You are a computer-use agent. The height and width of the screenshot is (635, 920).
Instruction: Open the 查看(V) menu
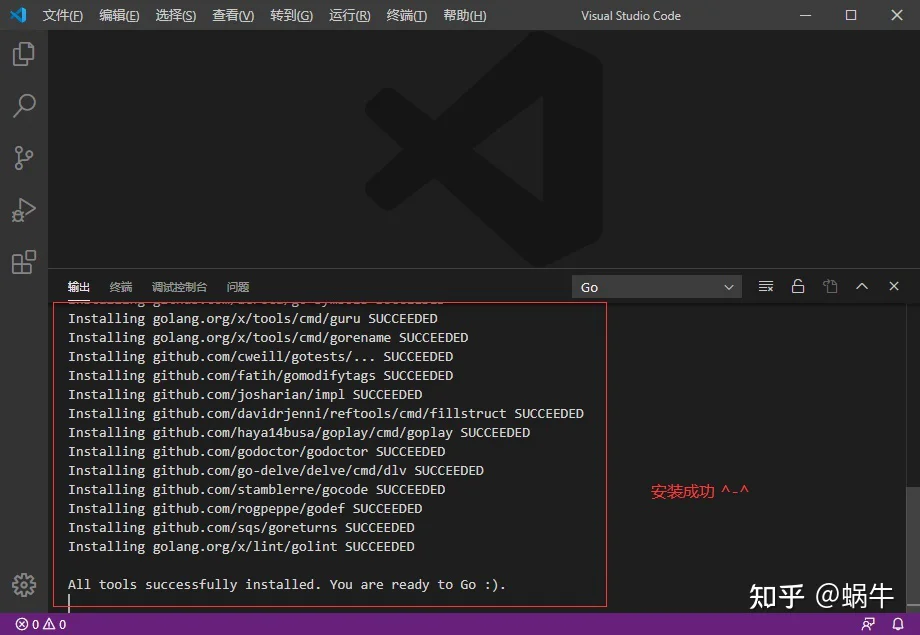tap(233, 15)
